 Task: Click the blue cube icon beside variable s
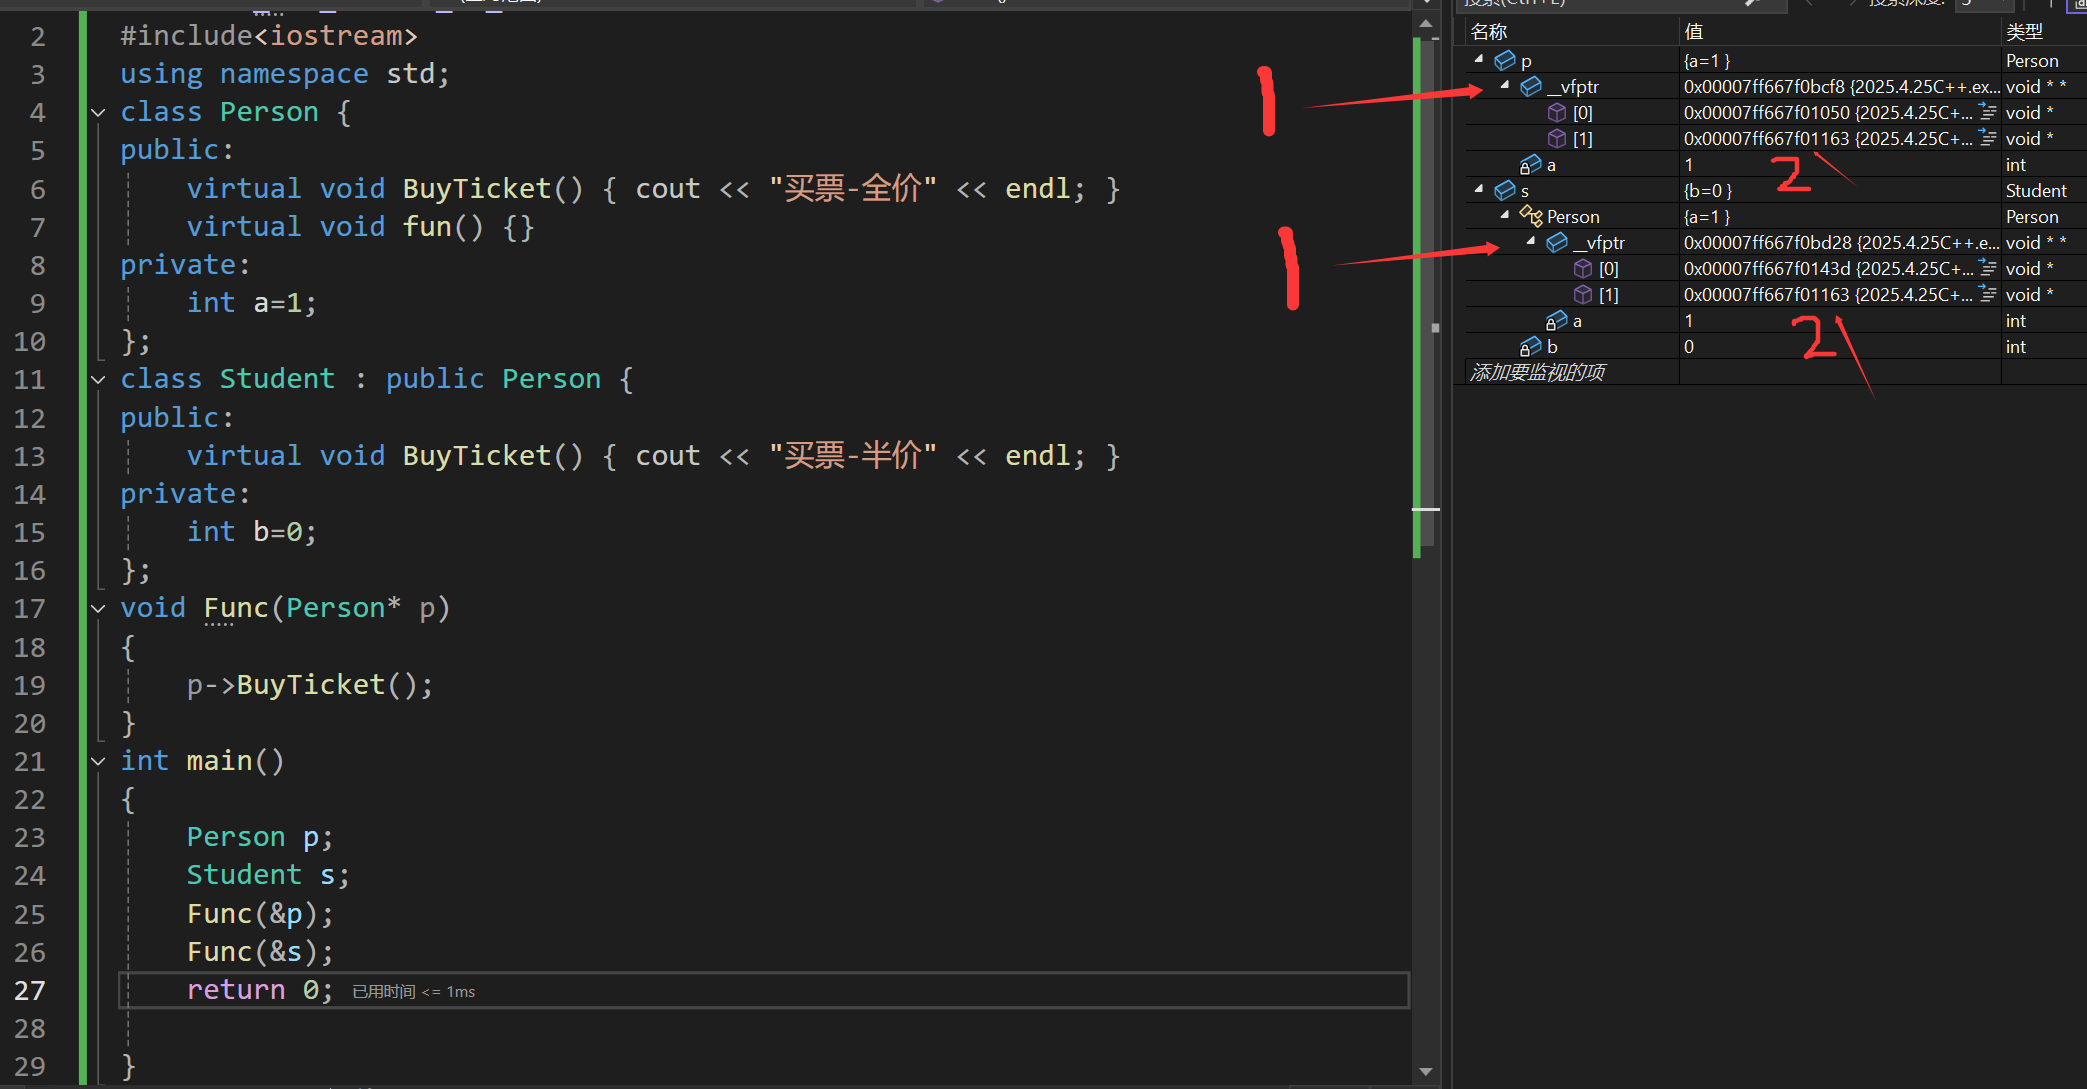(x=1505, y=191)
